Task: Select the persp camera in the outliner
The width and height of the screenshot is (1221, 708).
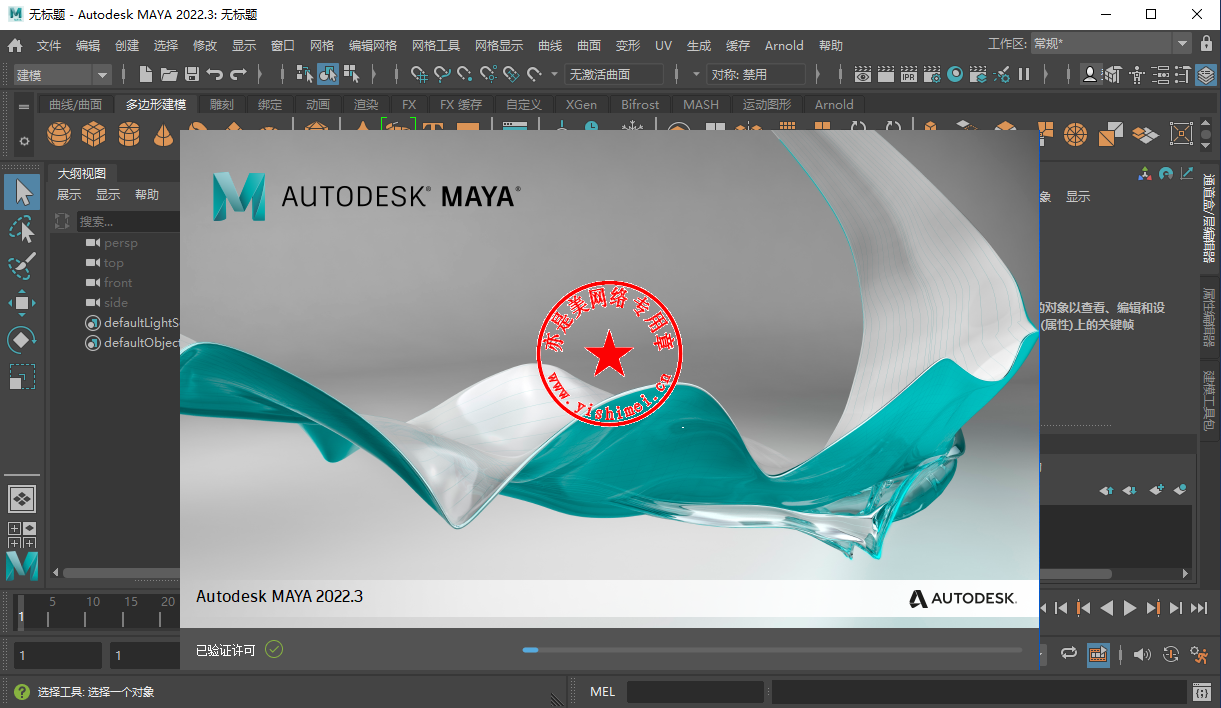Action: 121,243
